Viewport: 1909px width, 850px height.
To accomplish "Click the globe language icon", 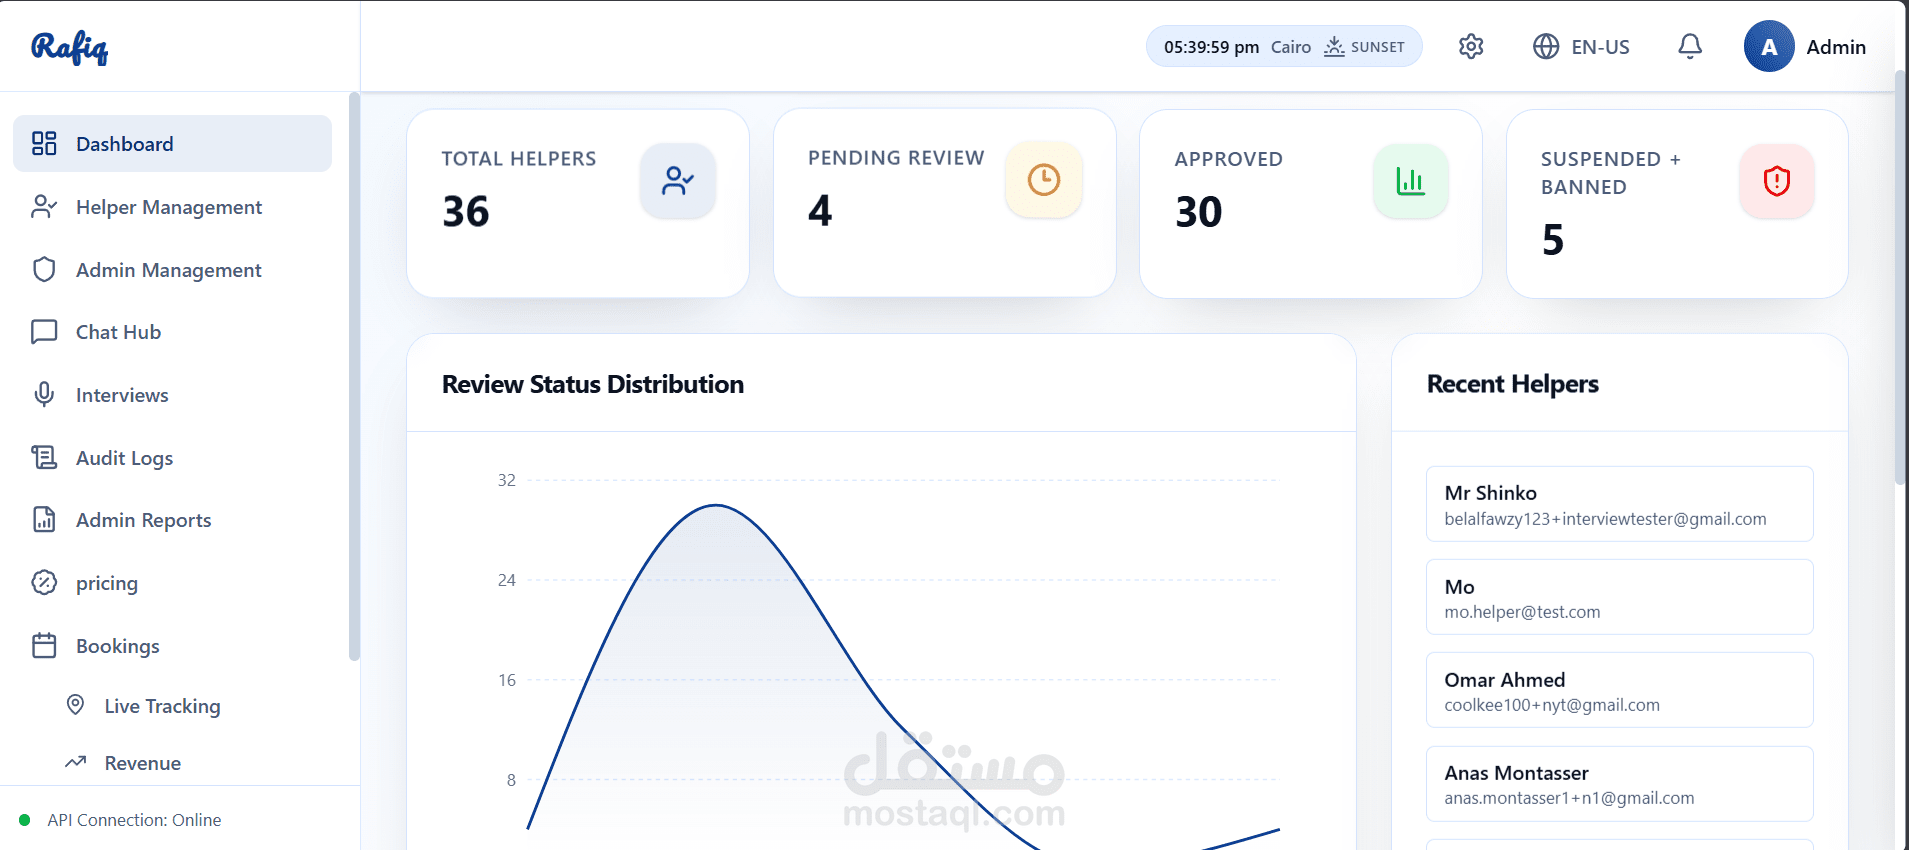I will click(x=1546, y=46).
